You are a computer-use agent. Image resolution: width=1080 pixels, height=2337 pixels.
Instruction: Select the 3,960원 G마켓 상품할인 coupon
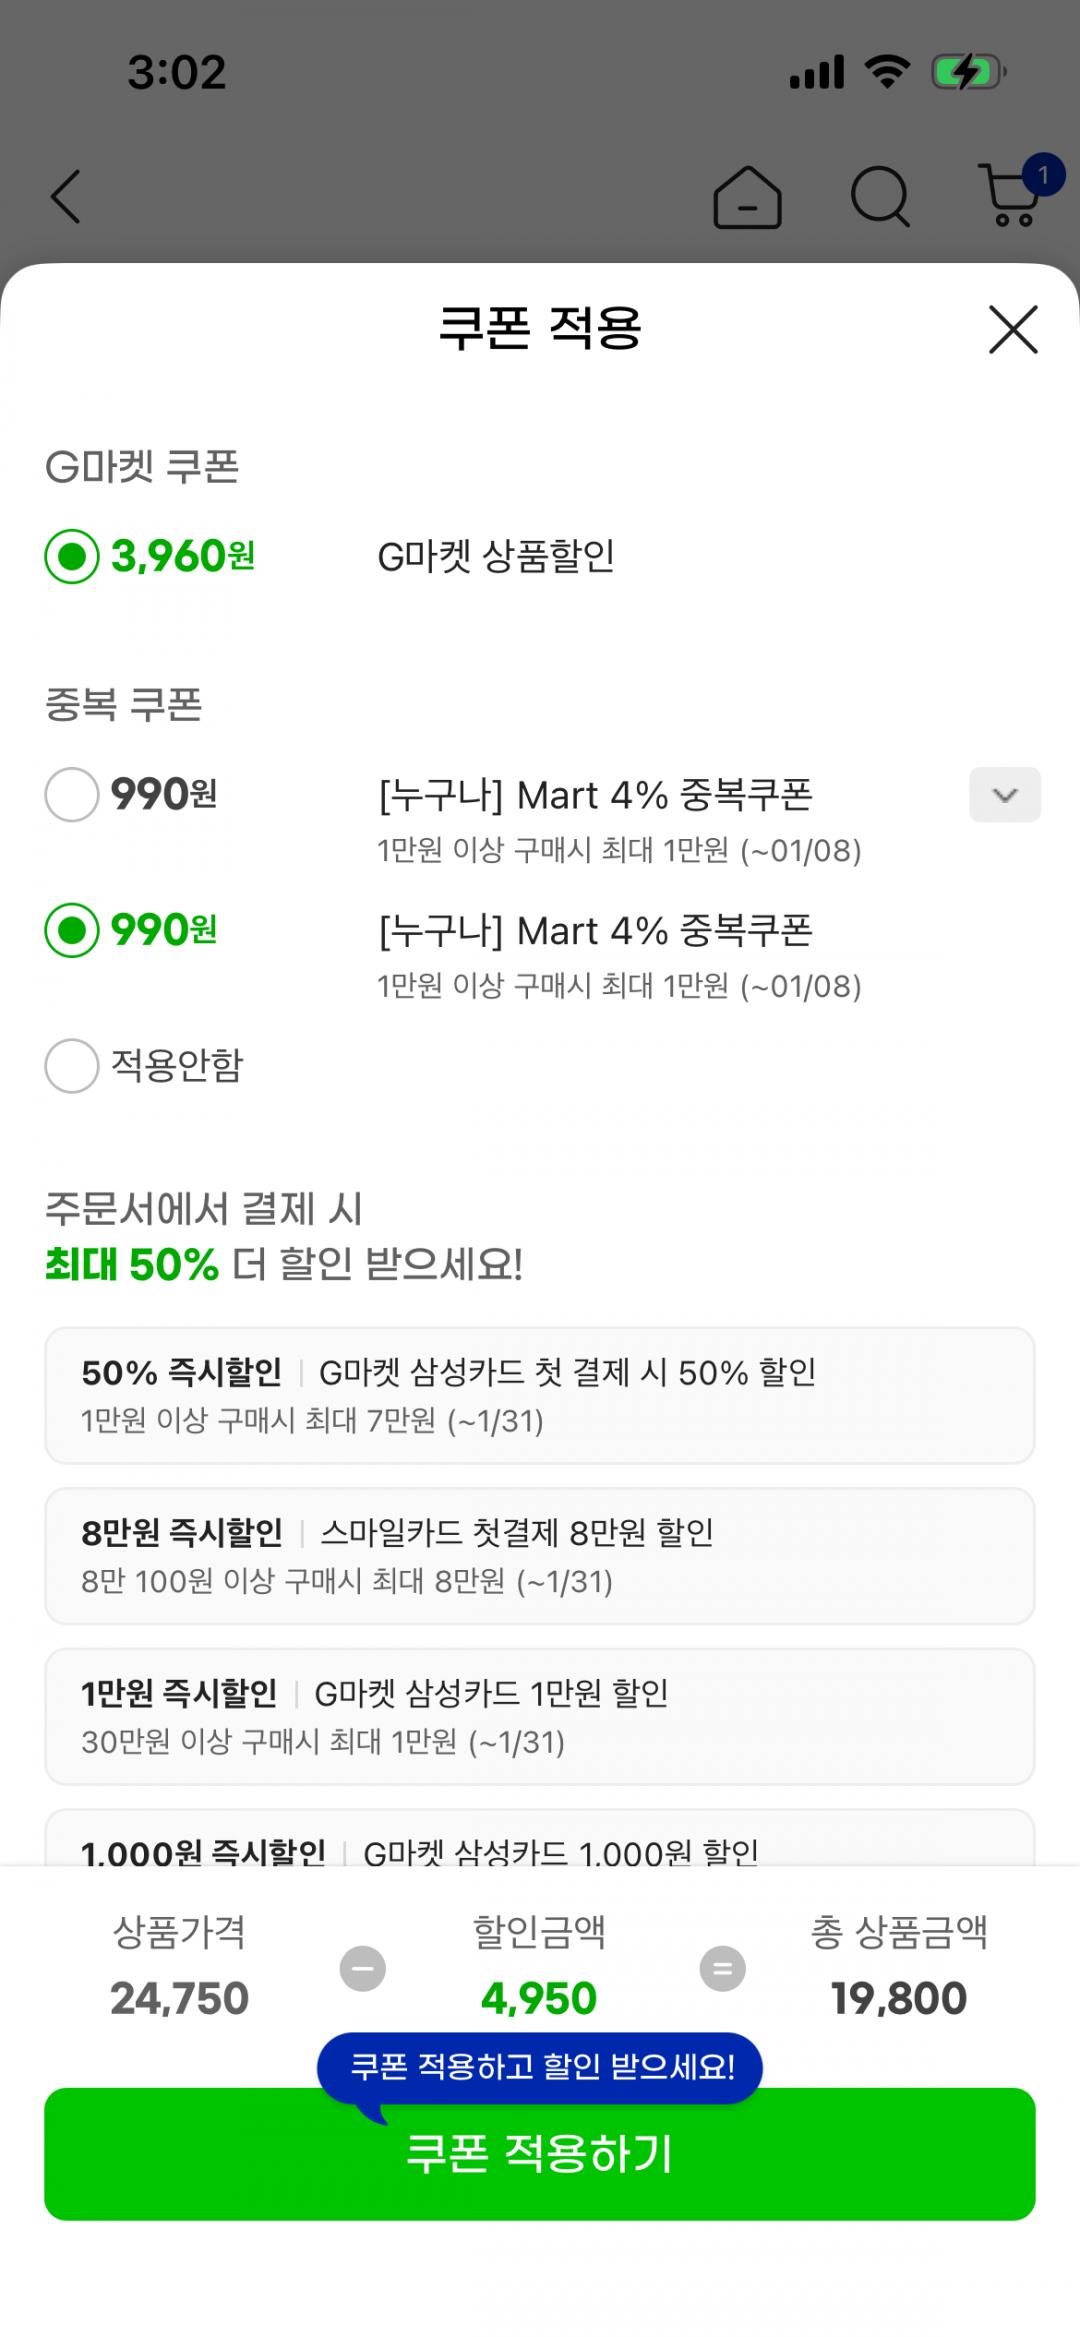(72, 556)
